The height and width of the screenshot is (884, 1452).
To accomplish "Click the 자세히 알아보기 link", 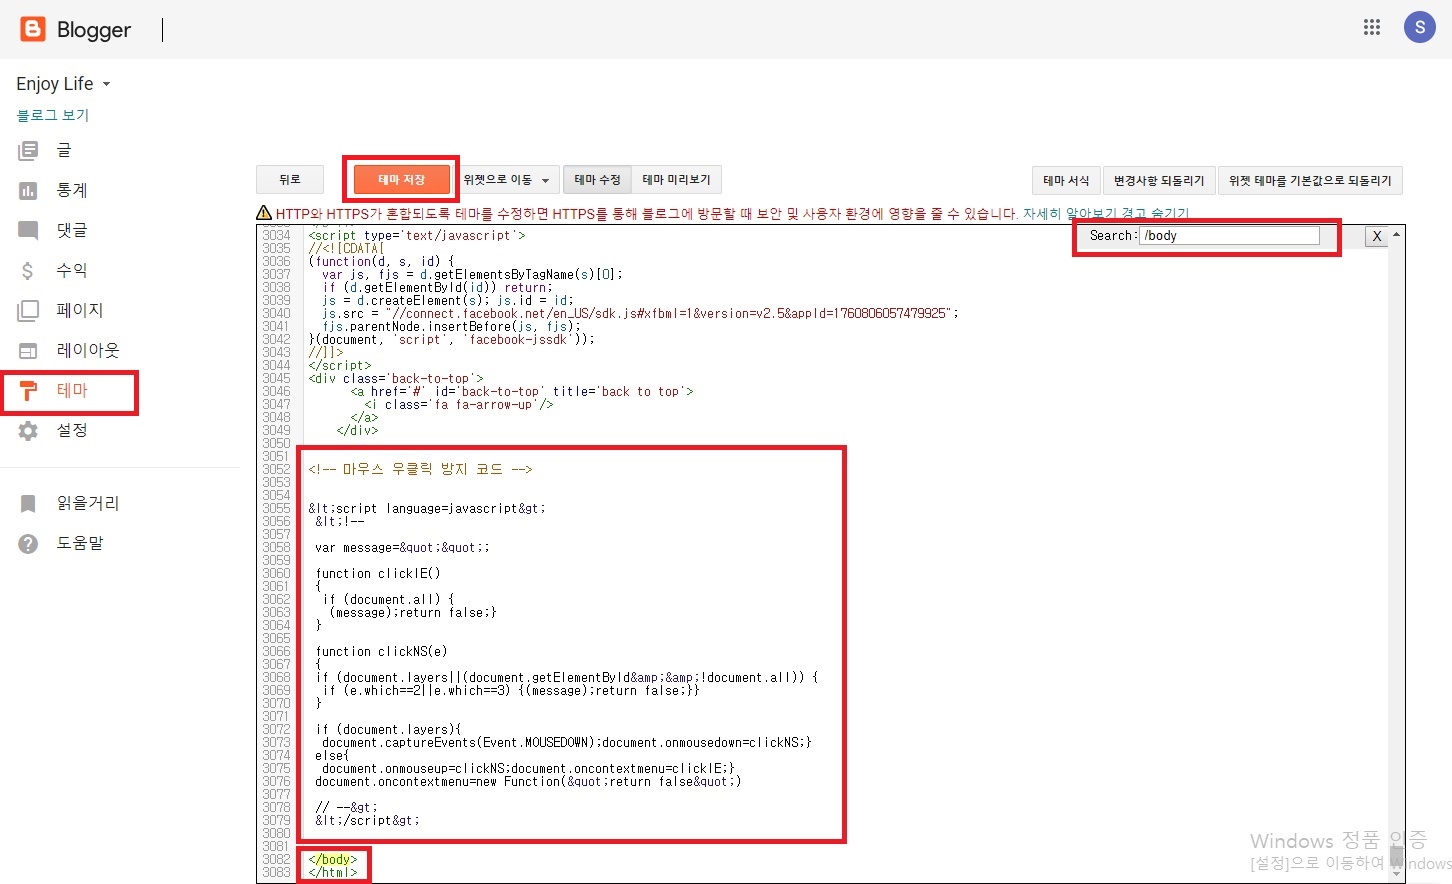I will click(x=1069, y=213).
